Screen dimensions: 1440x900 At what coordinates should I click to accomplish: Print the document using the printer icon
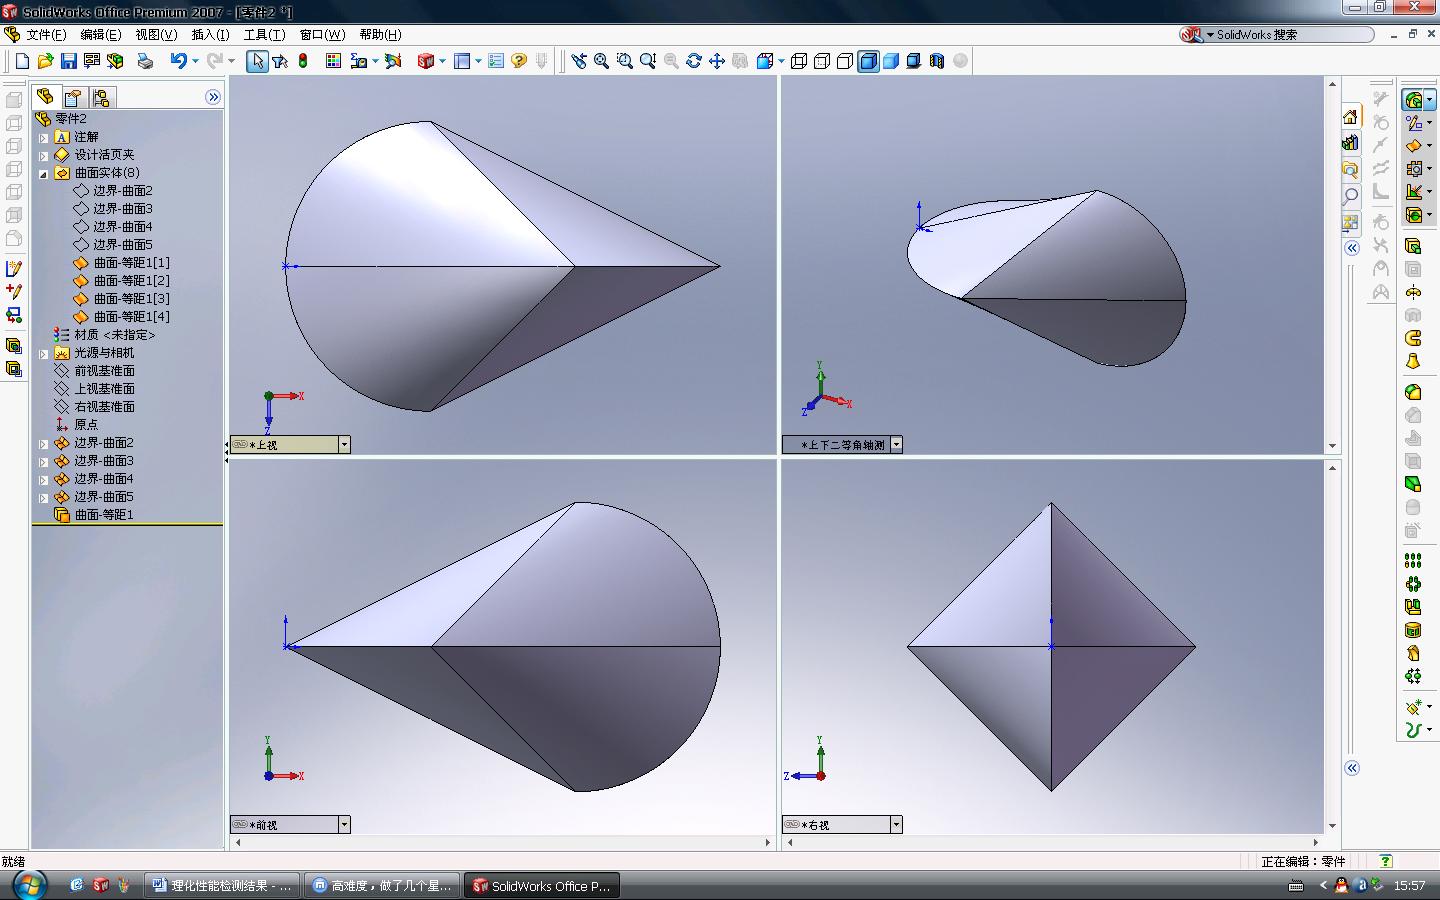[x=145, y=61]
